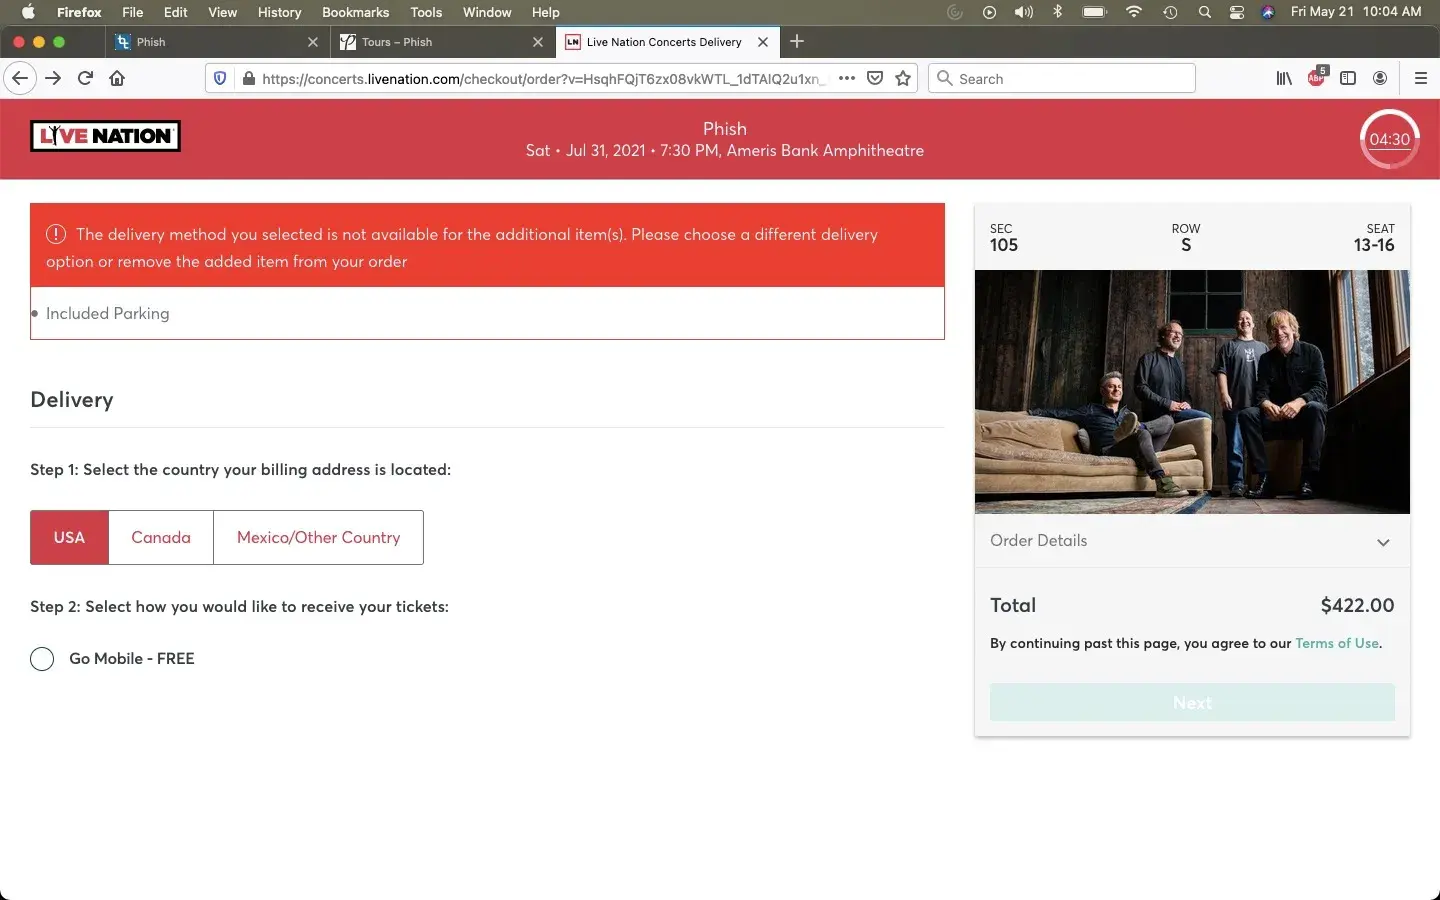Choose Canada as billing country
The image size is (1440, 900).
(161, 537)
